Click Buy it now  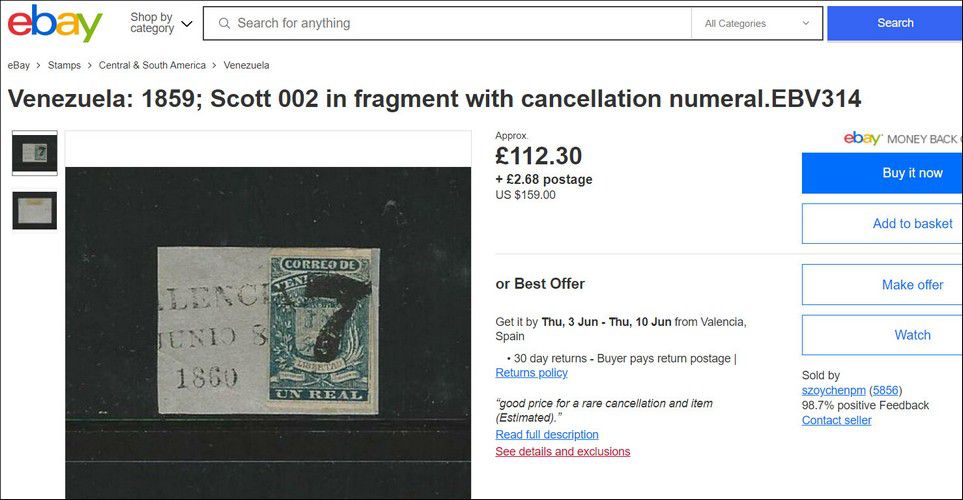(882, 173)
